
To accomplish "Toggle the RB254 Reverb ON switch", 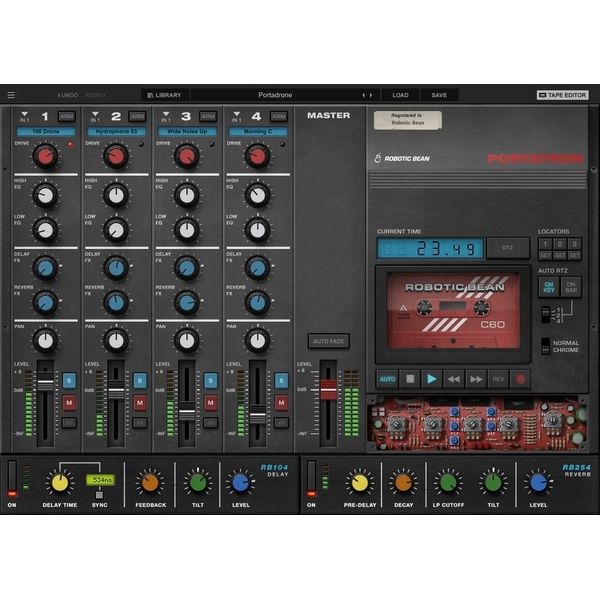I will tap(311, 479).
